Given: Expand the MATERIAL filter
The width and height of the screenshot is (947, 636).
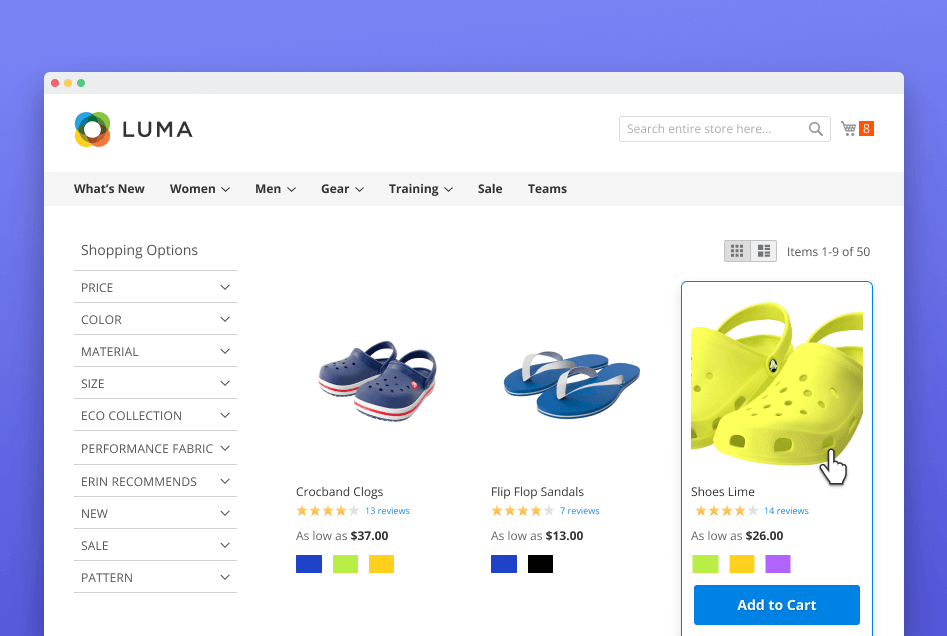Looking at the screenshot, I should click(155, 351).
